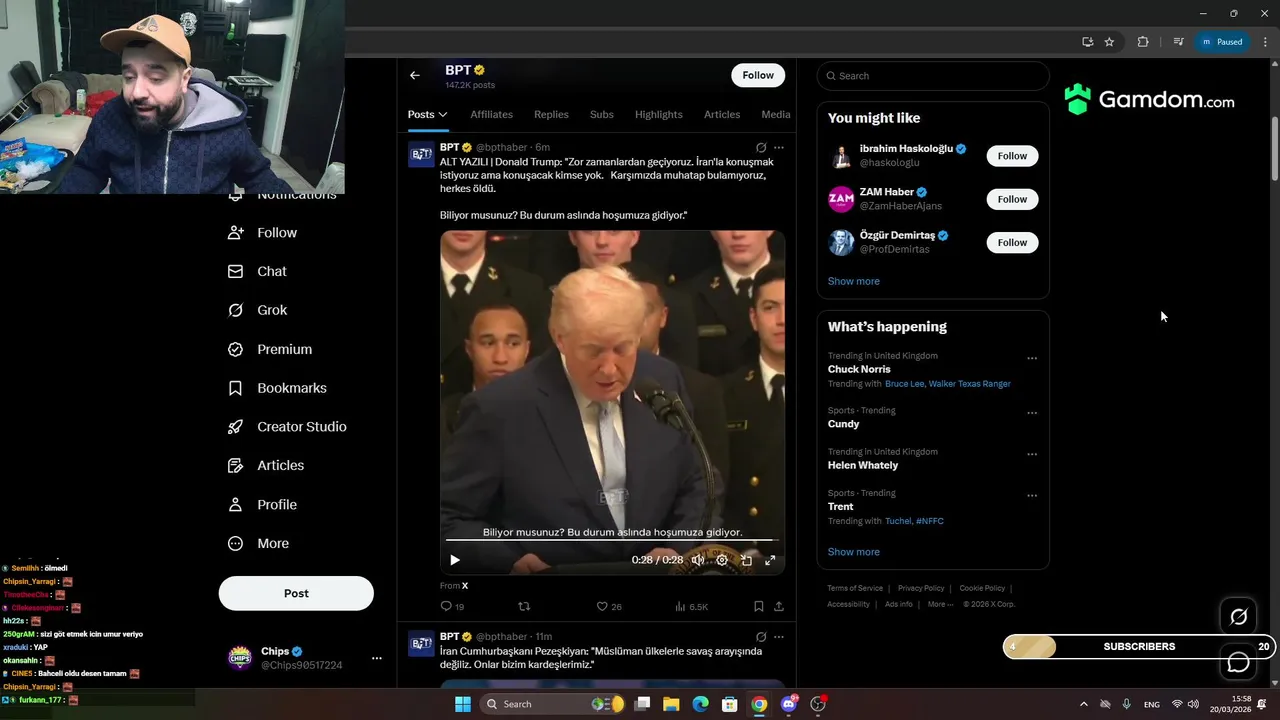1280x720 pixels.
Task: Open the floating messages button
Action: 1238,662
